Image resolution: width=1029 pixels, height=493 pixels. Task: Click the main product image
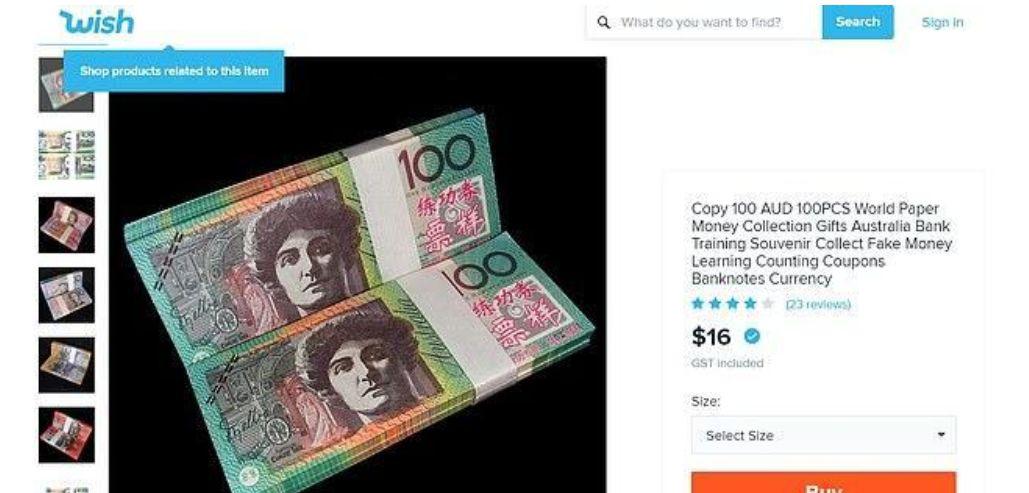tap(358, 274)
